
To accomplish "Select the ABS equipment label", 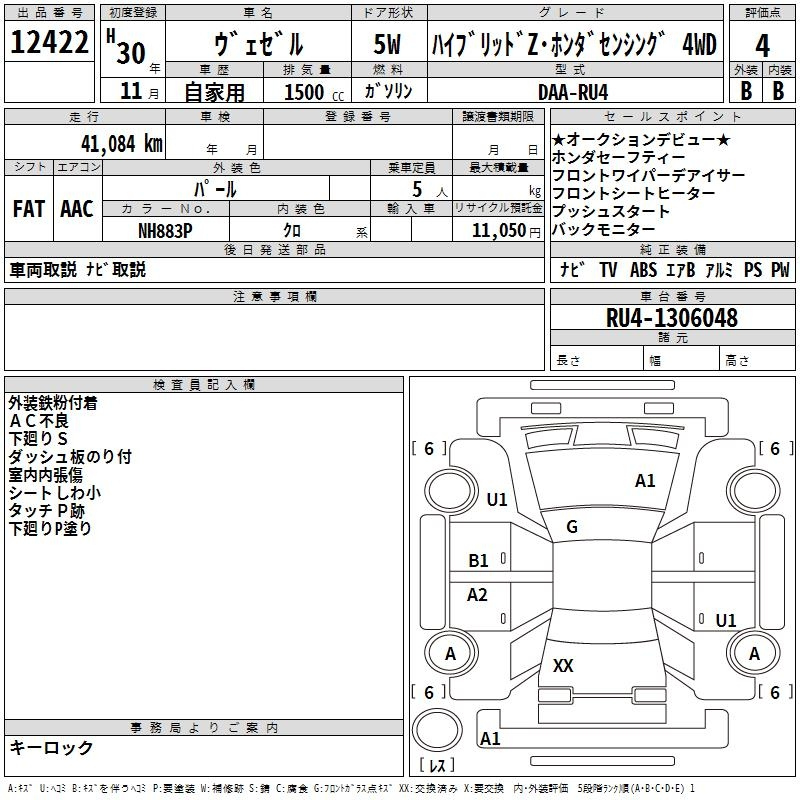I will pyautogui.click(x=643, y=269).
